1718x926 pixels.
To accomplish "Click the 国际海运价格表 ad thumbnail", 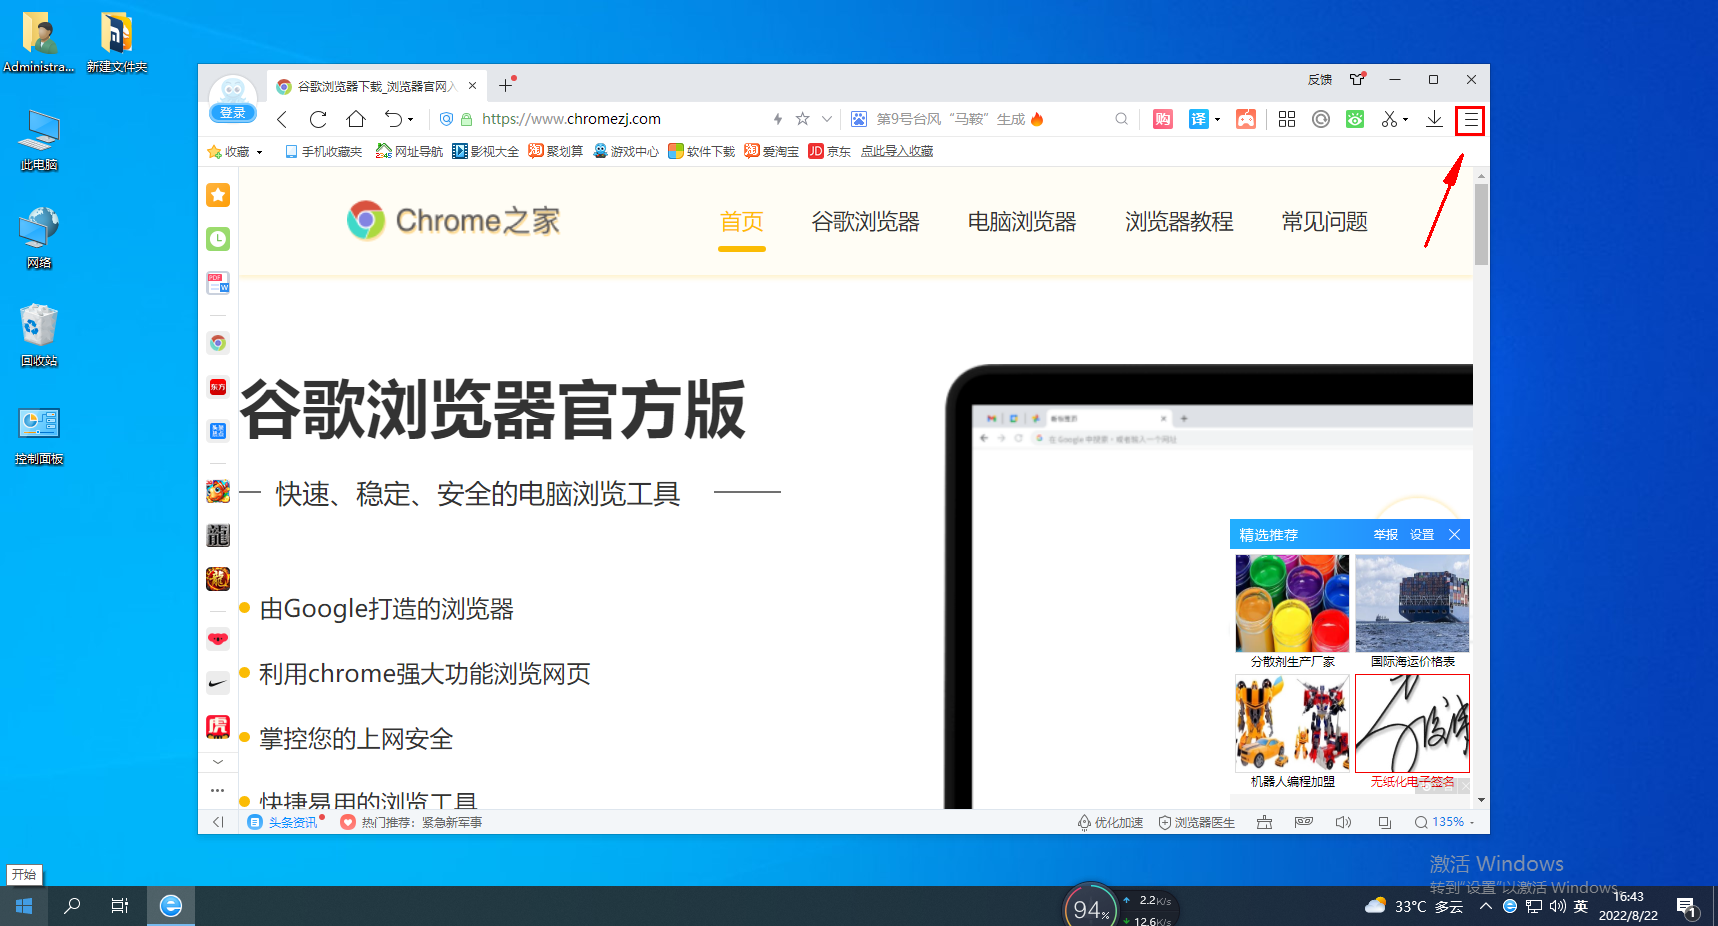I will click(1412, 604).
